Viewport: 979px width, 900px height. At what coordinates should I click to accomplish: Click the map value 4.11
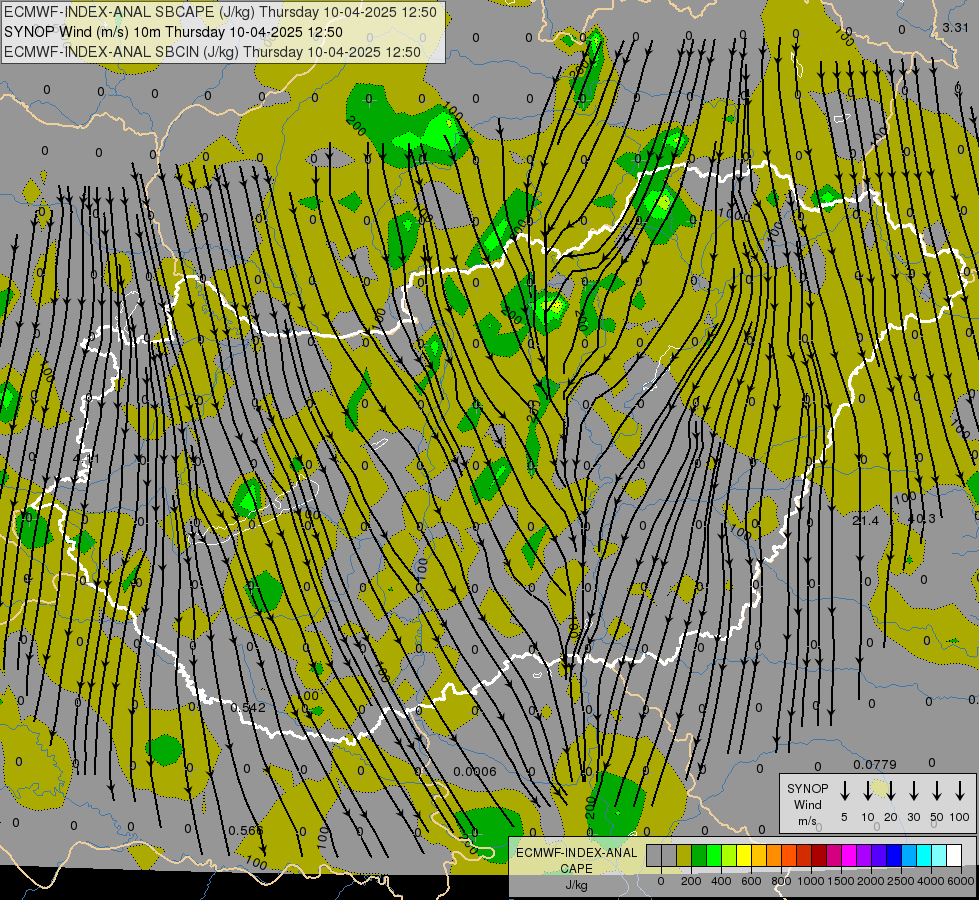point(86,459)
